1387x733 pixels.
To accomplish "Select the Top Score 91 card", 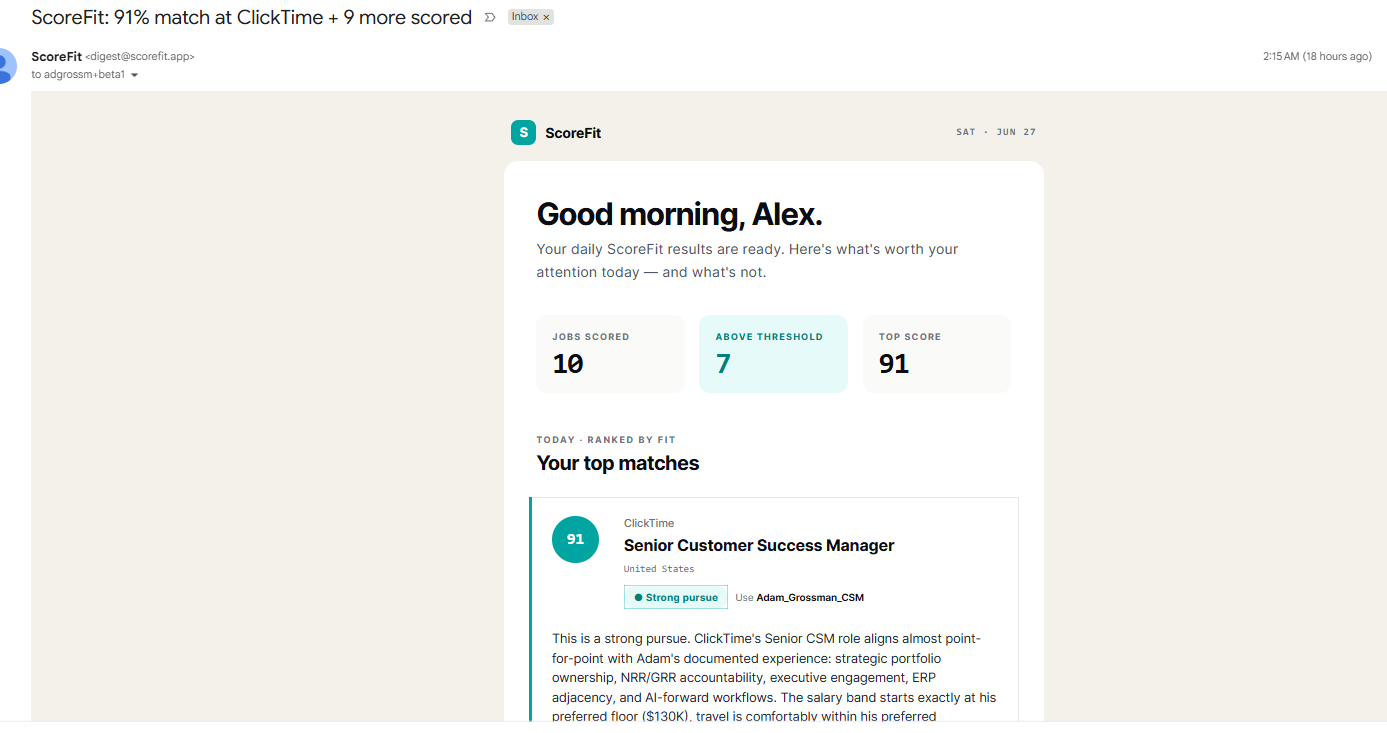I will [x=937, y=354].
